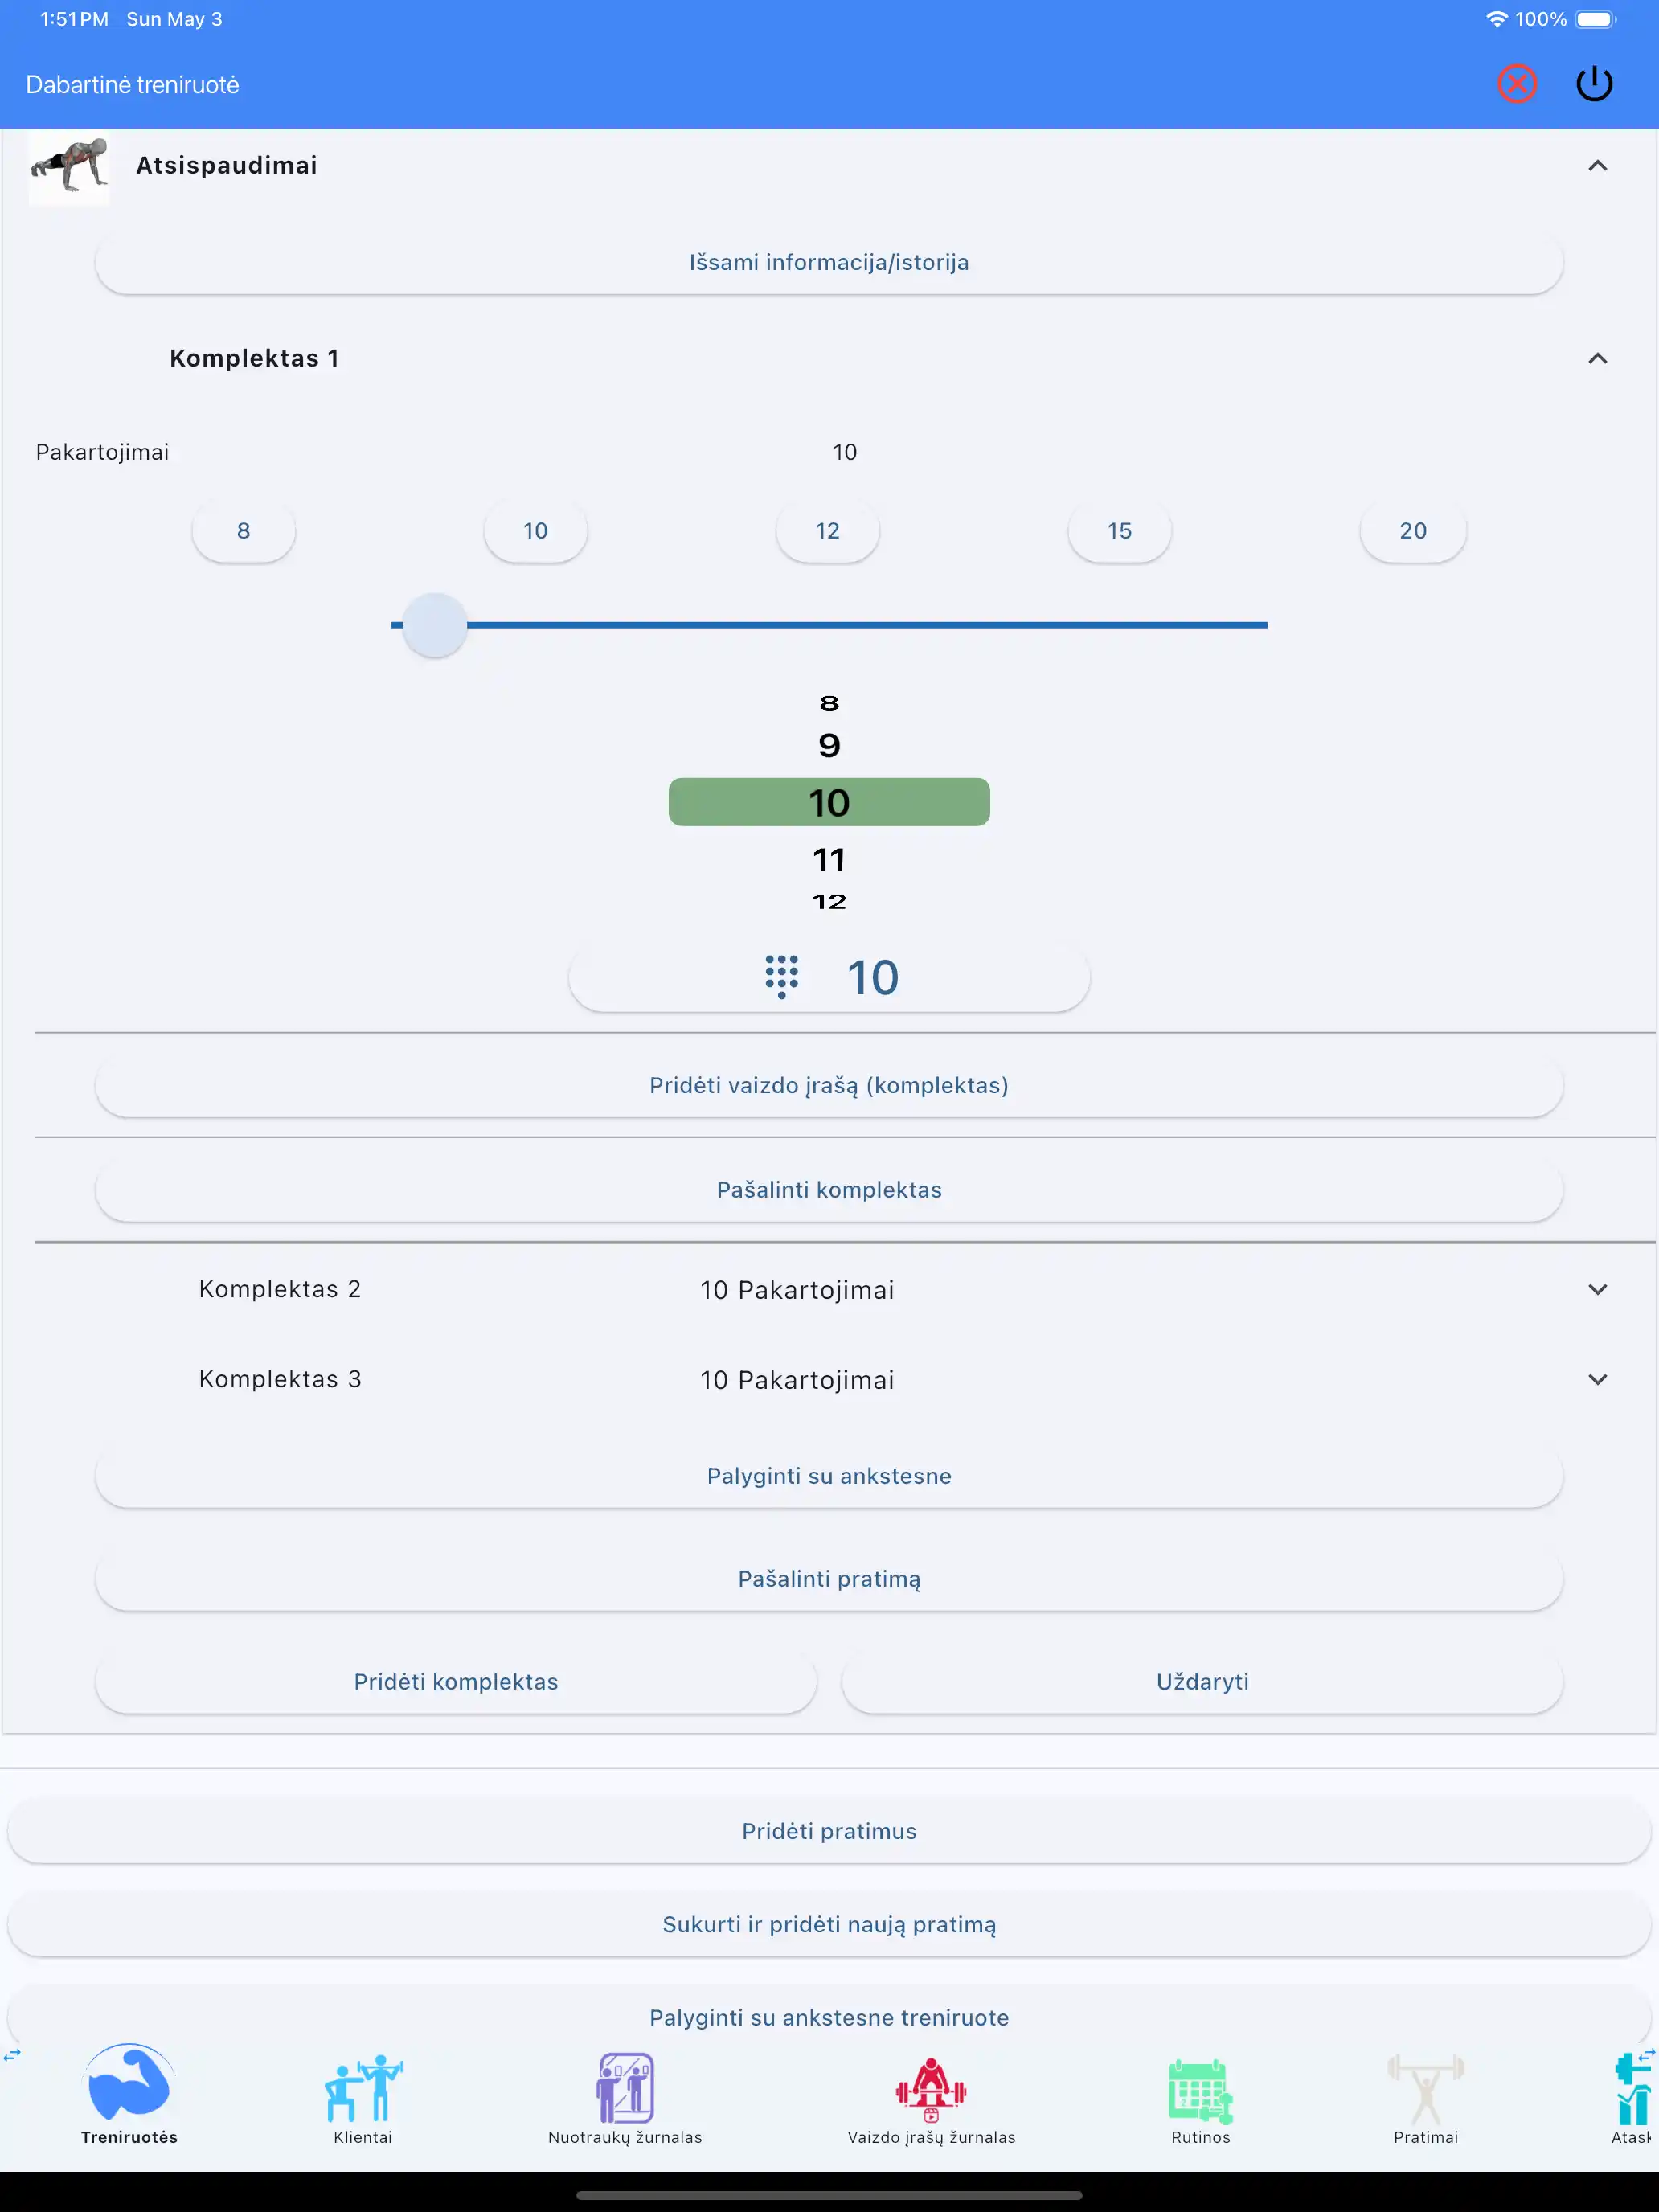Open the Atsispaudimai push-up thumbnail
Screen dimensions: 1659x2212
[x=69, y=167]
